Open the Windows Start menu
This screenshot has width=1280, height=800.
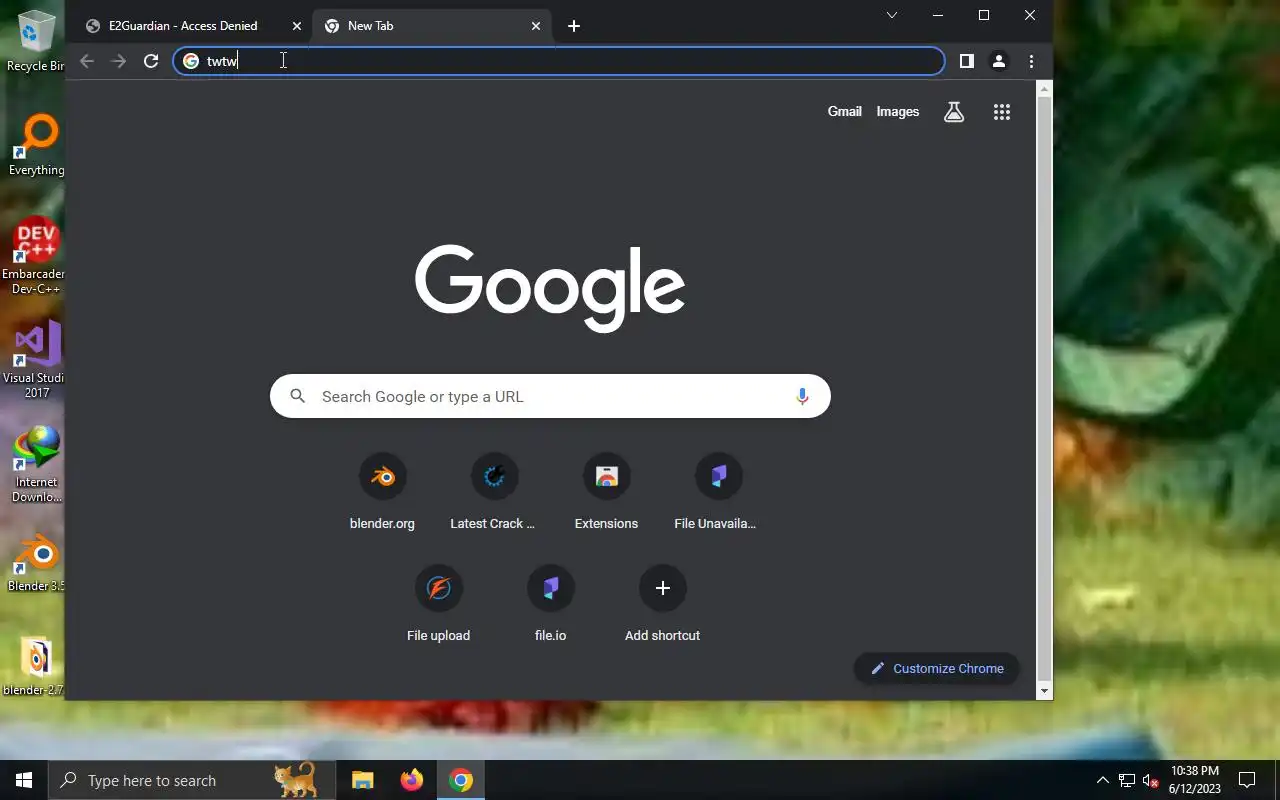24,780
